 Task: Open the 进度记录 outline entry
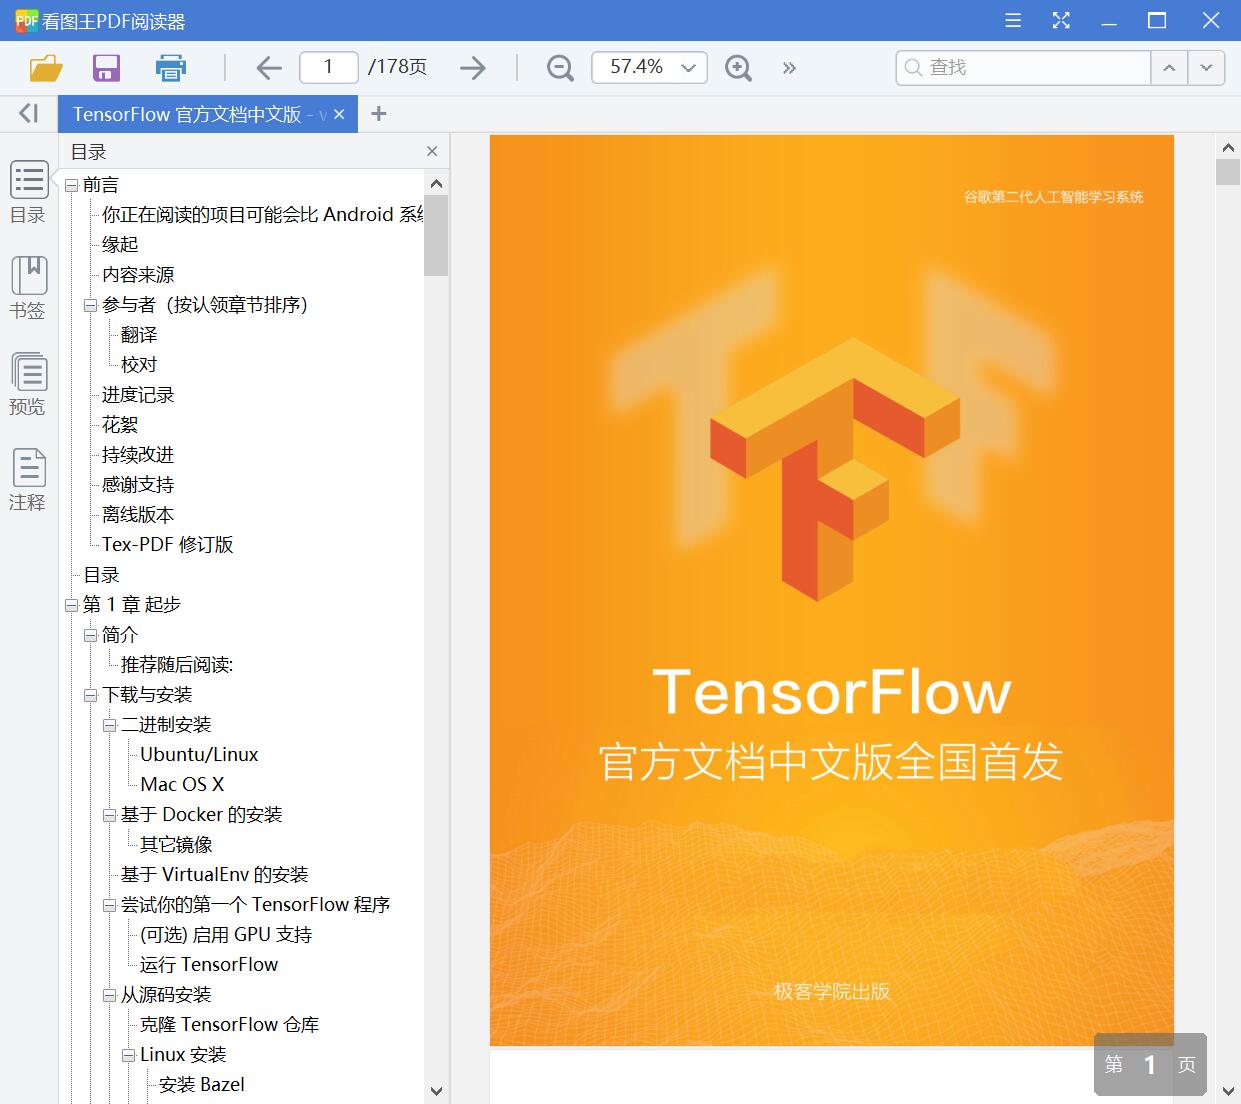[x=138, y=394]
